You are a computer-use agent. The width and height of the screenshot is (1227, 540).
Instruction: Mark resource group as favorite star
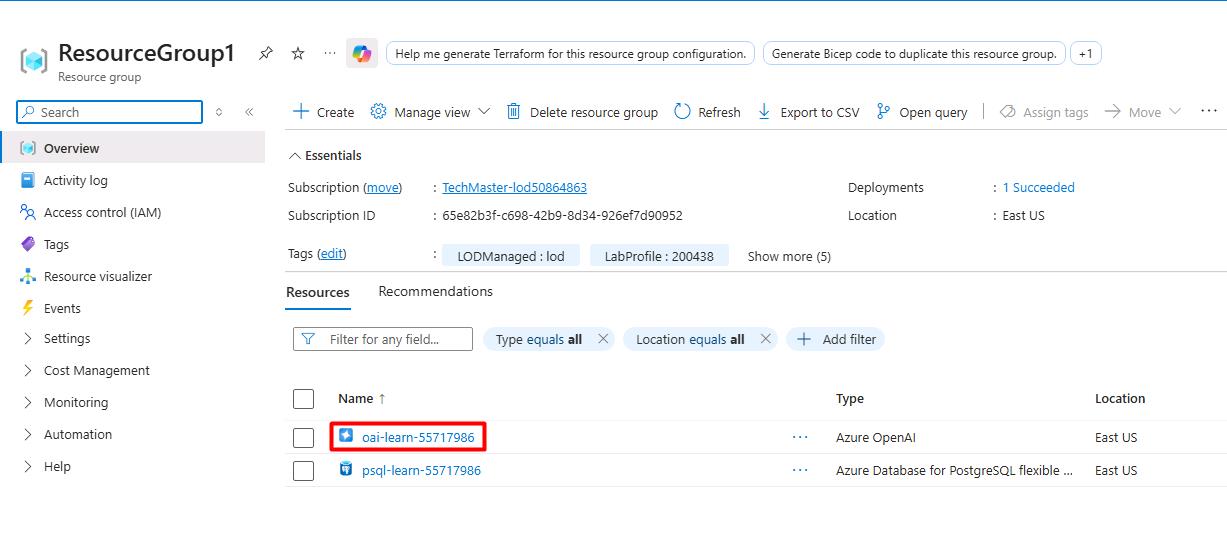[298, 54]
